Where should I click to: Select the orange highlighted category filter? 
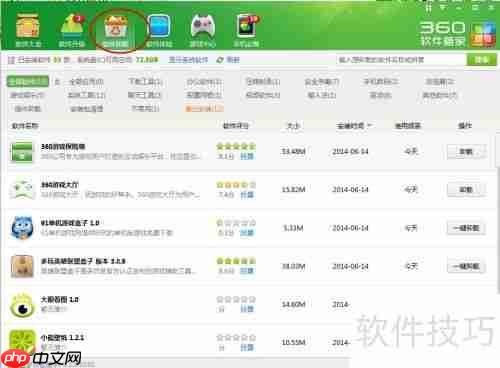point(204,108)
